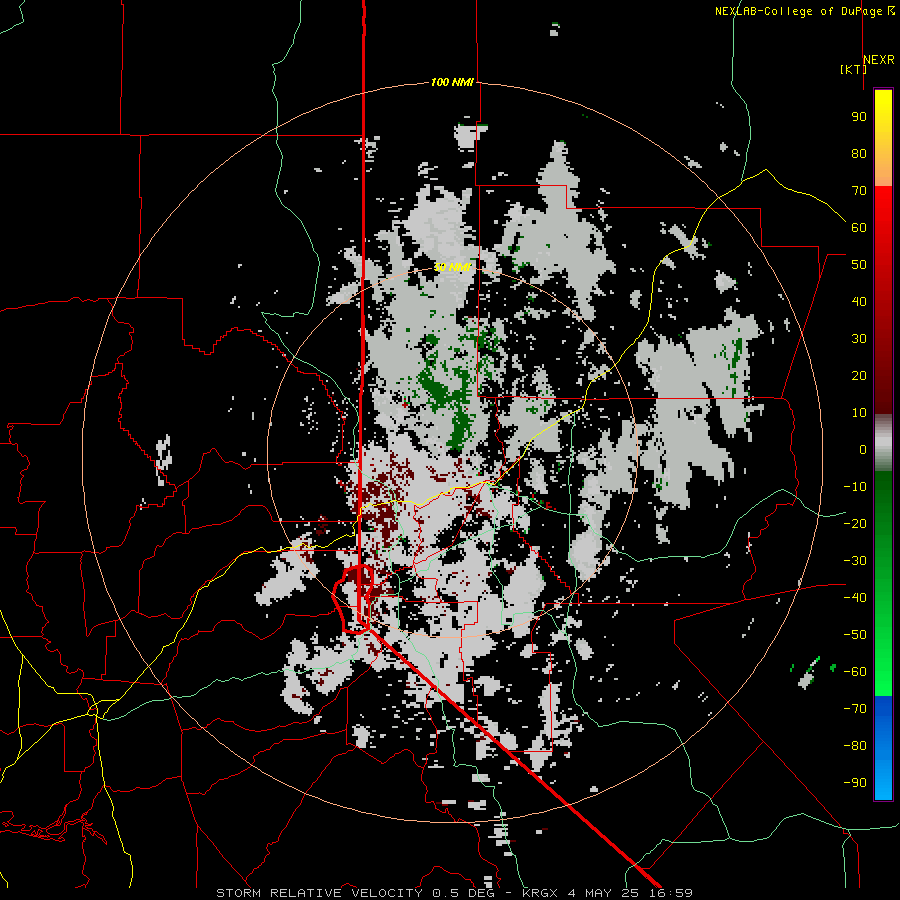This screenshot has width=900, height=900.
Task: Click the -20 value on velocity scale
Action: coord(855,524)
